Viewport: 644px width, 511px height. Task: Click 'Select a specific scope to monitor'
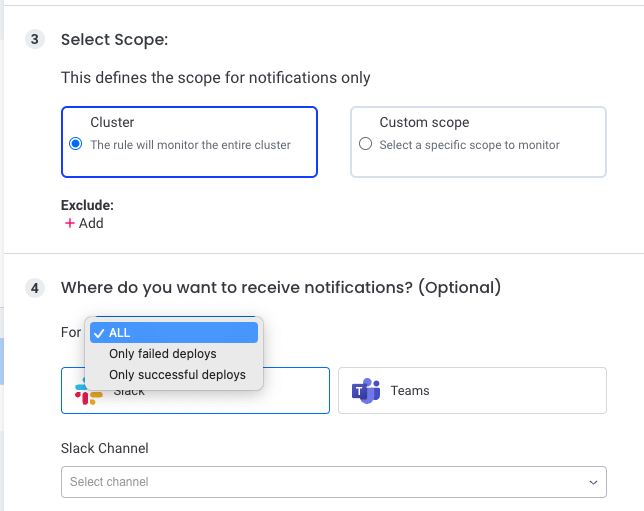(469, 145)
